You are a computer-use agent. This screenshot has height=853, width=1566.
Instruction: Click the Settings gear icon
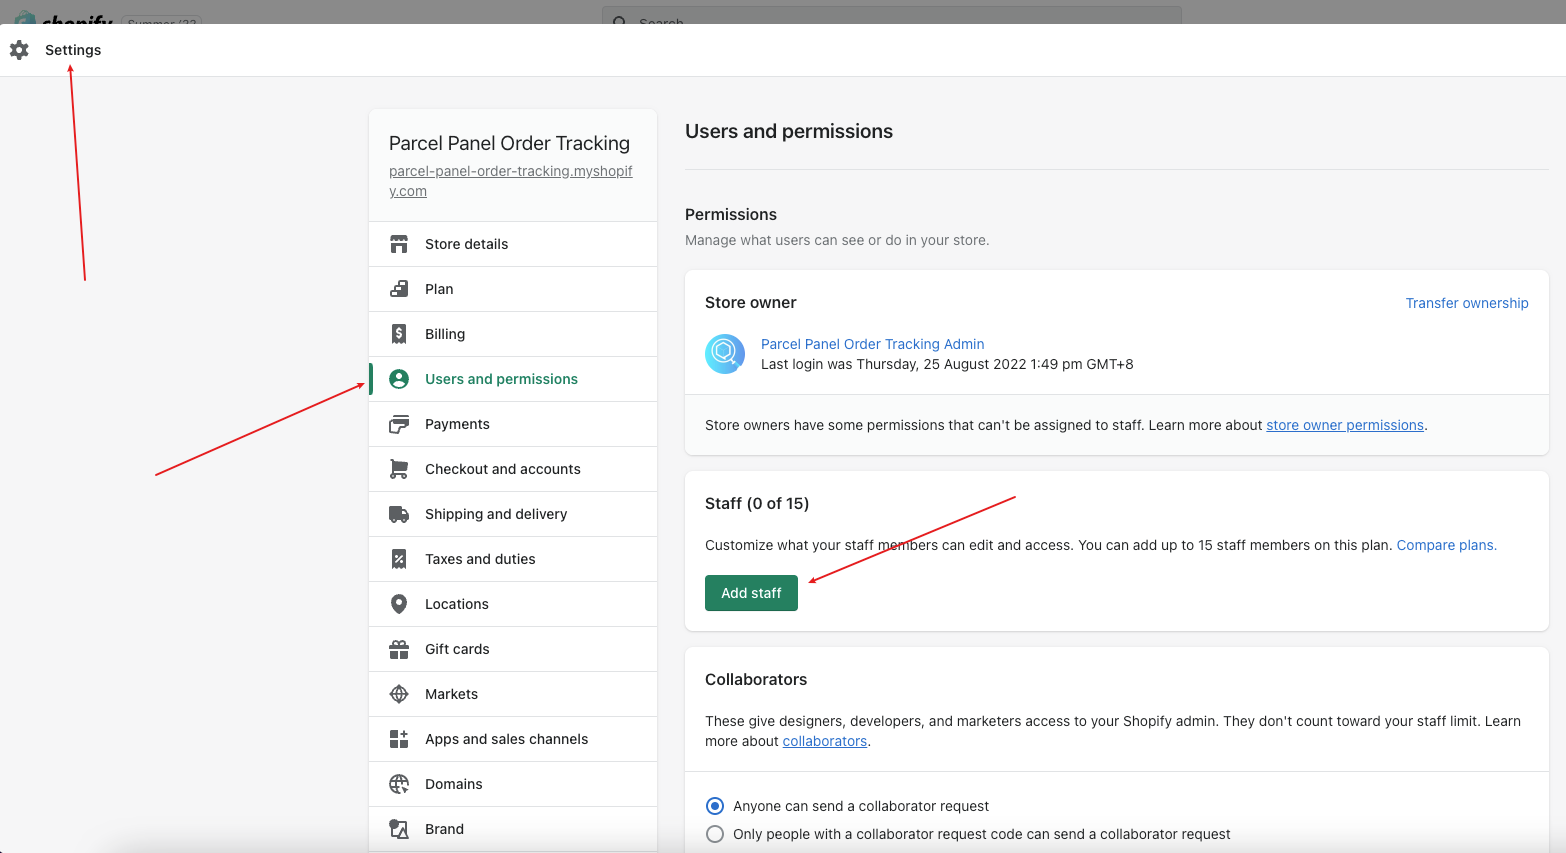19,50
